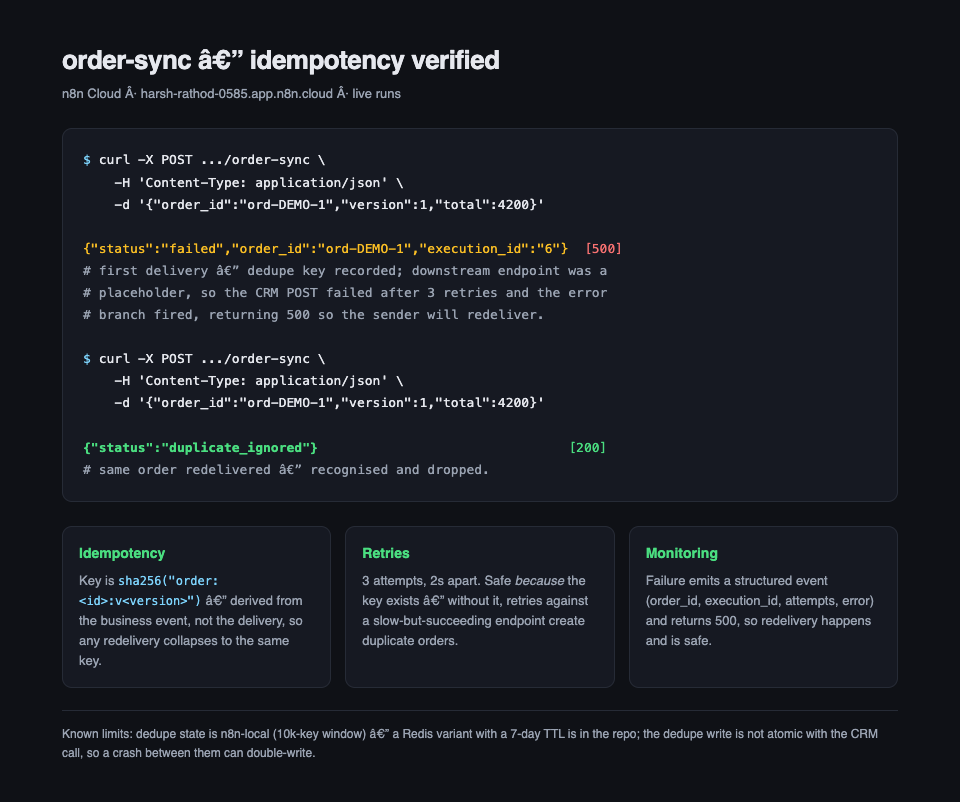This screenshot has width=960, height=802.
Task: Click the 'first delivery' comment line
Action: pyautogui.click(x=345, y=271)
